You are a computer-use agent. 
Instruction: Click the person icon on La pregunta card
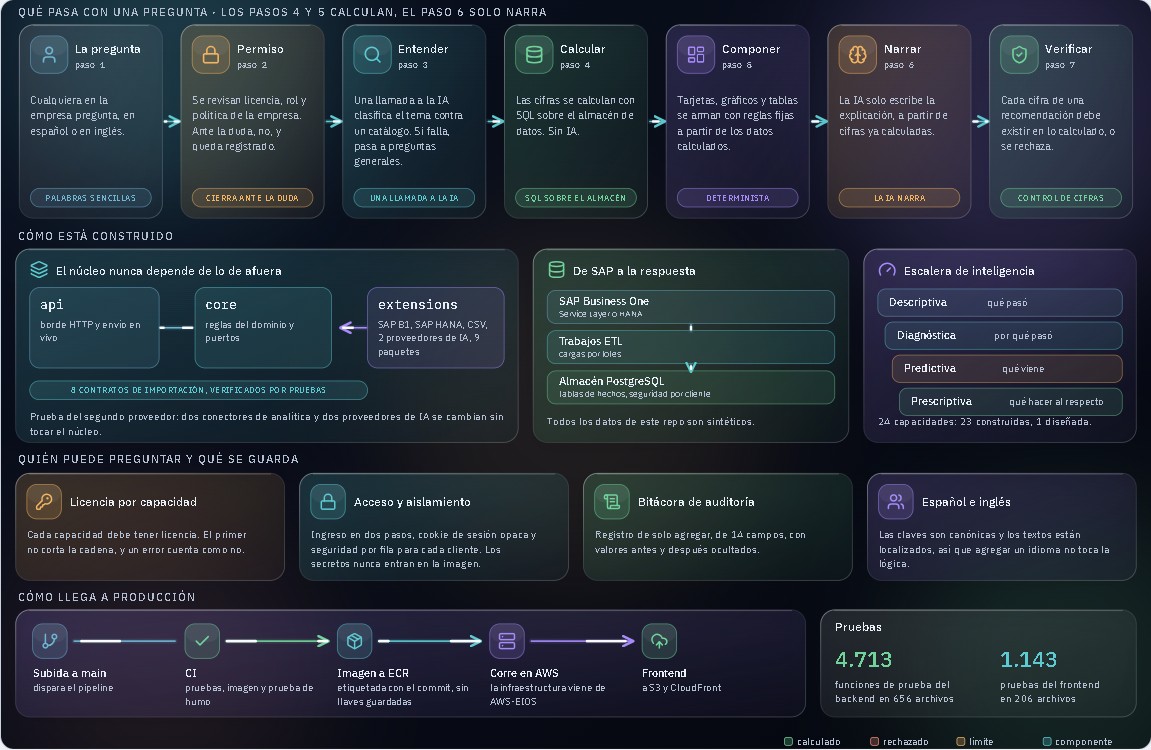pyautogui.click(x=49, y=55)
